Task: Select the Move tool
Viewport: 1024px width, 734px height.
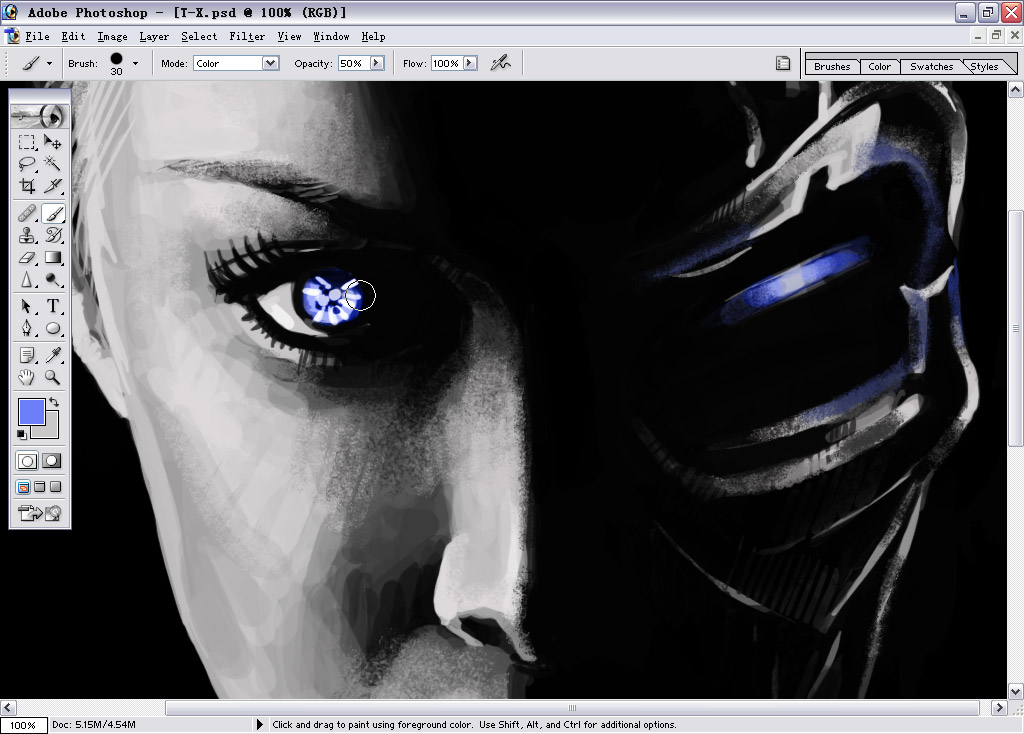Action: pyautogui.click(x=53, y=142)
